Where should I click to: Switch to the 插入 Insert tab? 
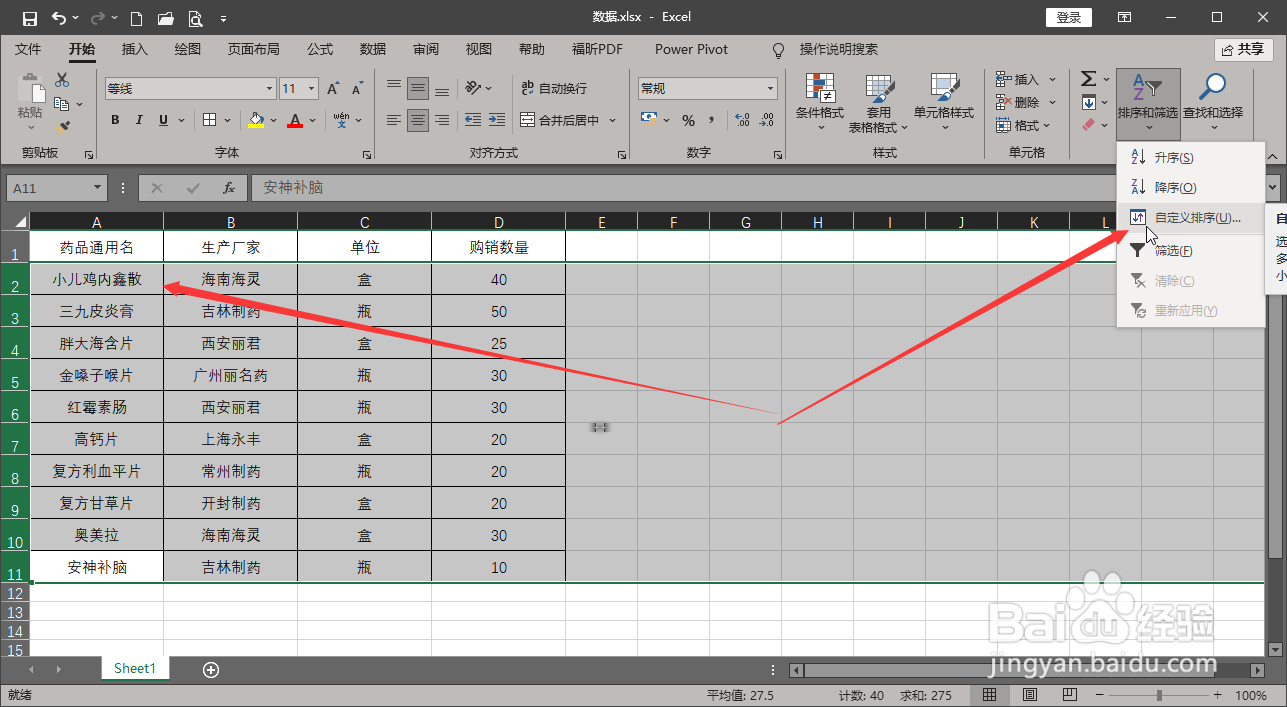pyautogui.click(x=134, y=49)
